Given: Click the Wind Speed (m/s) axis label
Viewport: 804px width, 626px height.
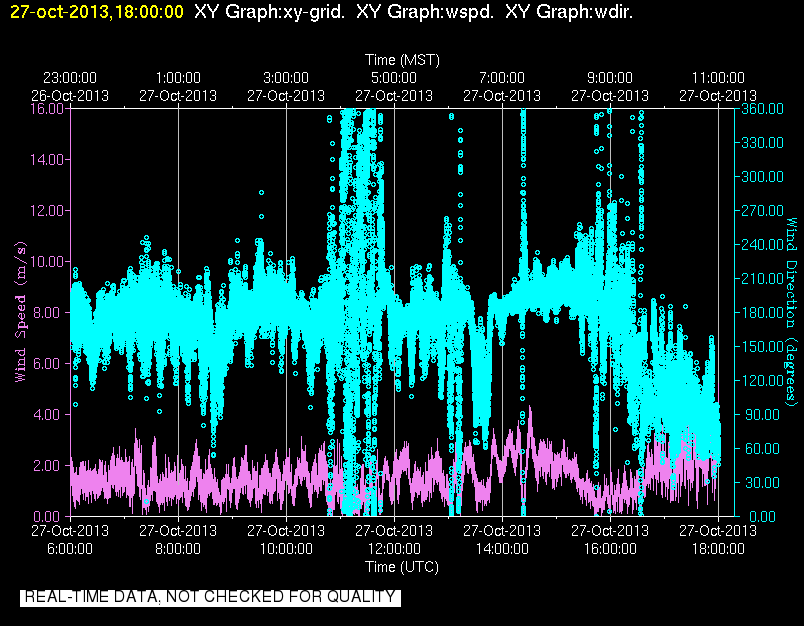Looking at the screenshot, I should 20,312.
